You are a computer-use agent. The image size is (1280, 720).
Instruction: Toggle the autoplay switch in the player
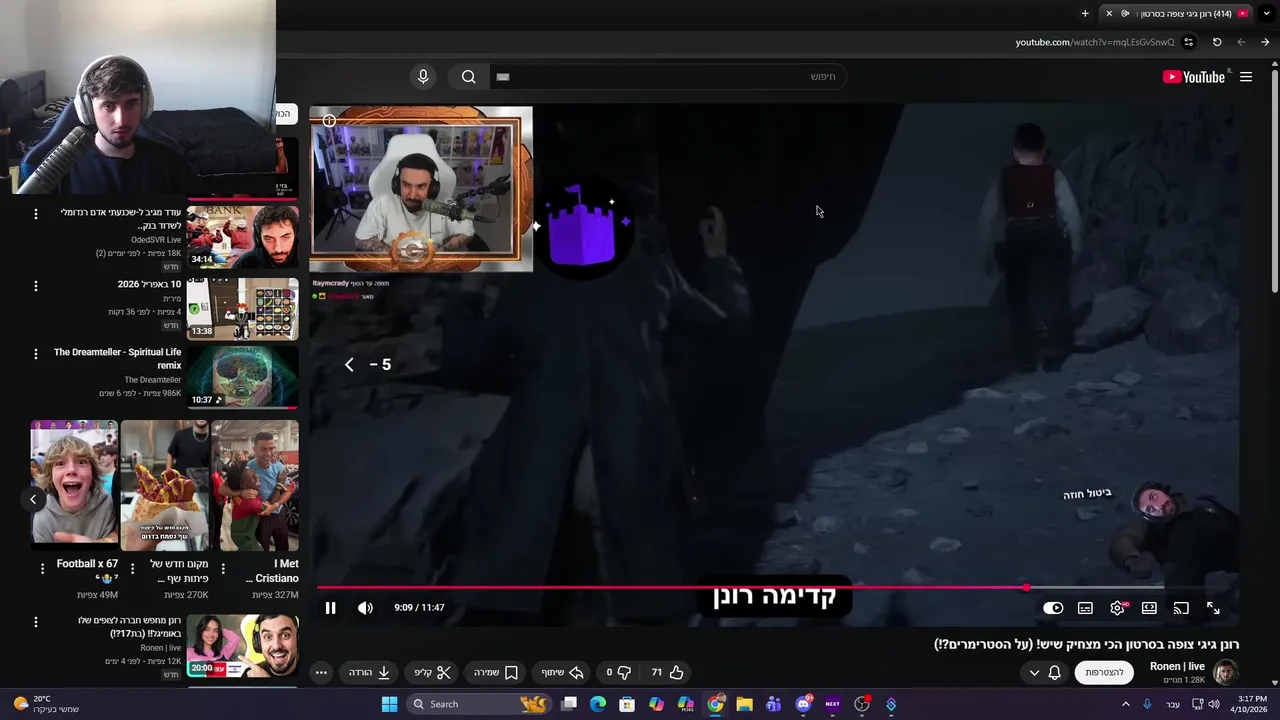coord(1053,608)
